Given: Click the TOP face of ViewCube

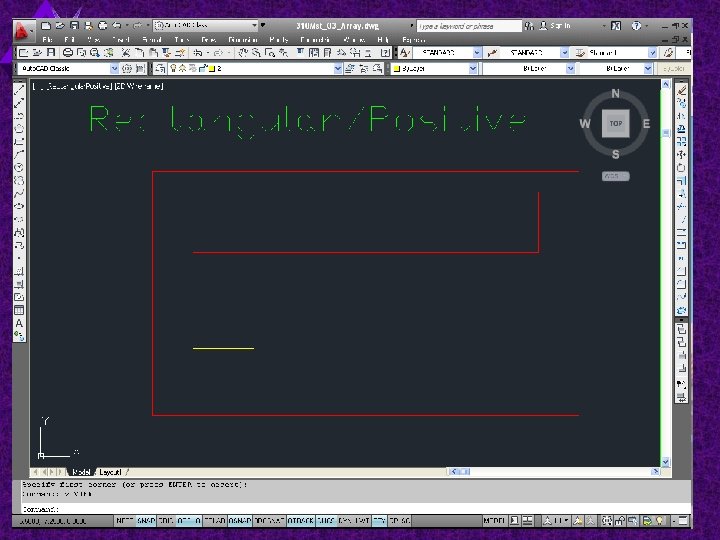Looking at the screenshot, I should point(616,124).
